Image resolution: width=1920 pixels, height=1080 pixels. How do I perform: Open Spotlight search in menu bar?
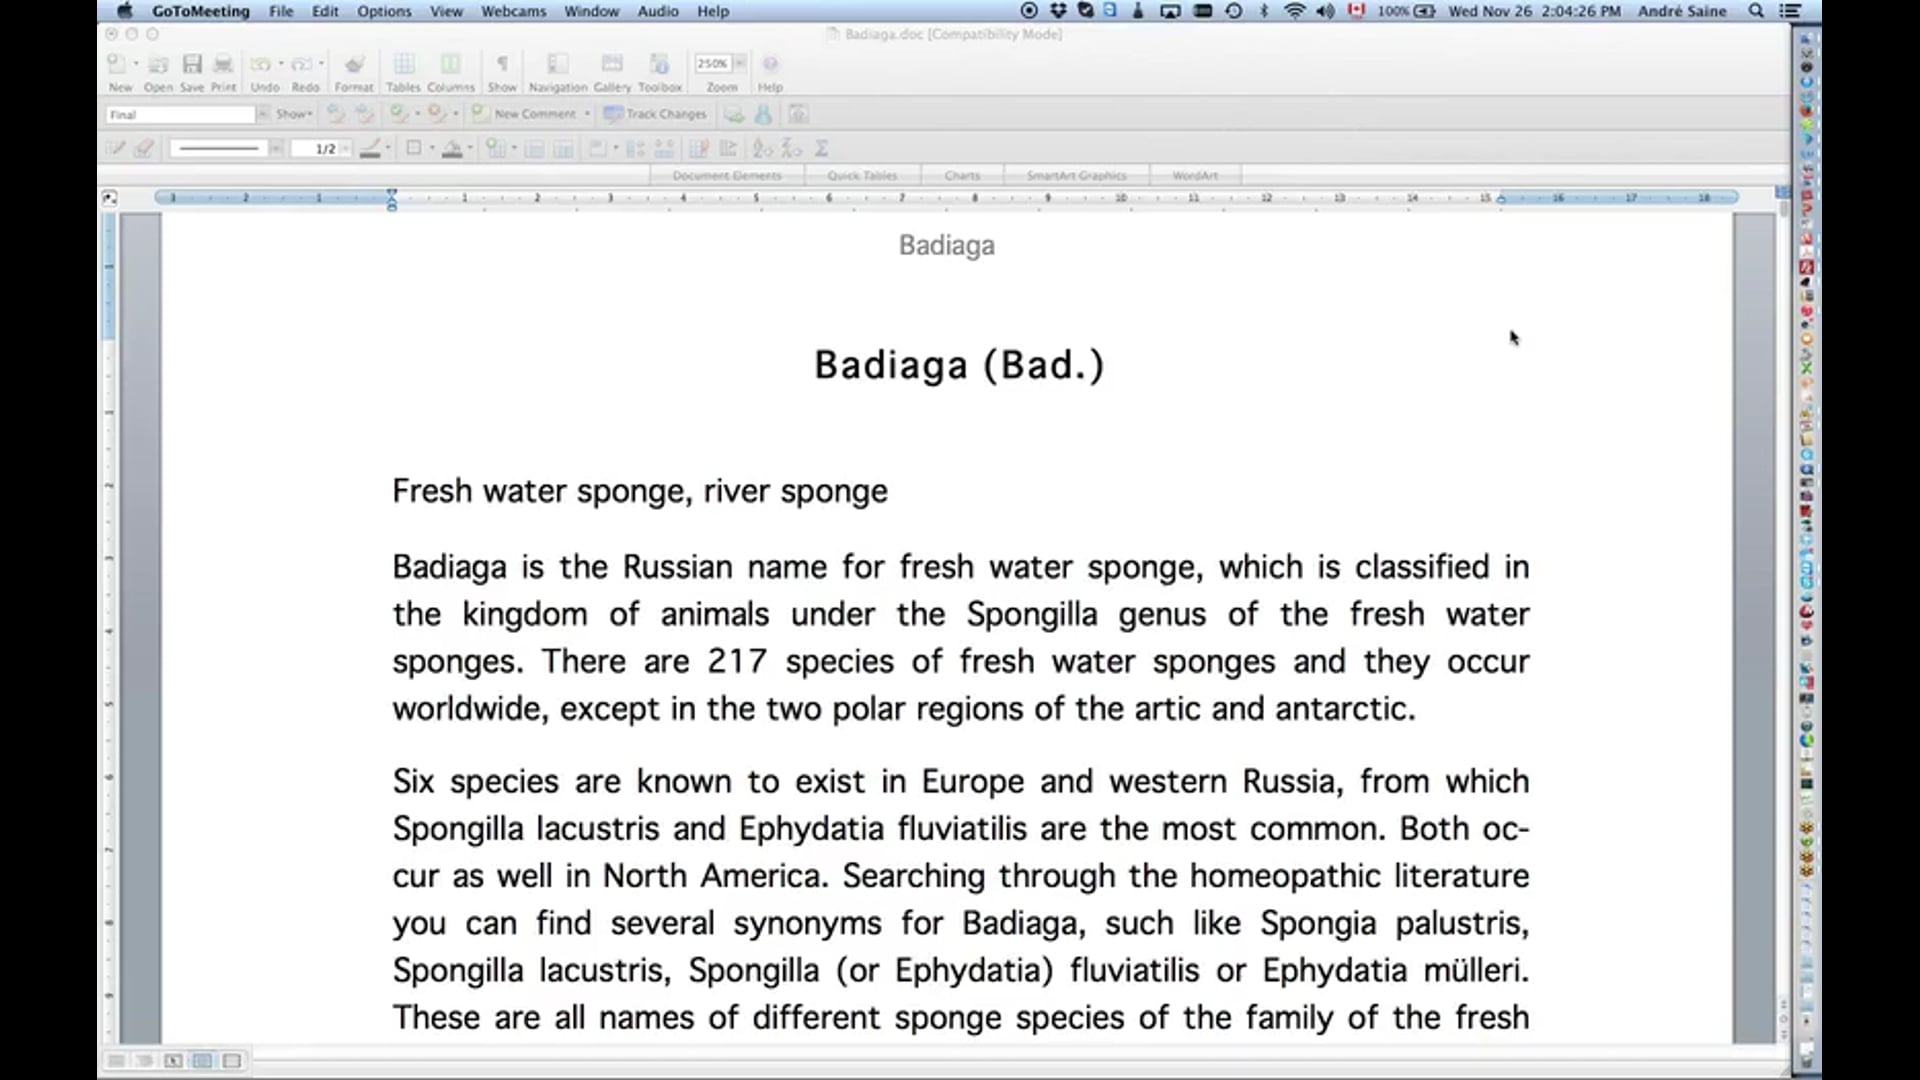pyautogui.click(x=1756, y=11)
